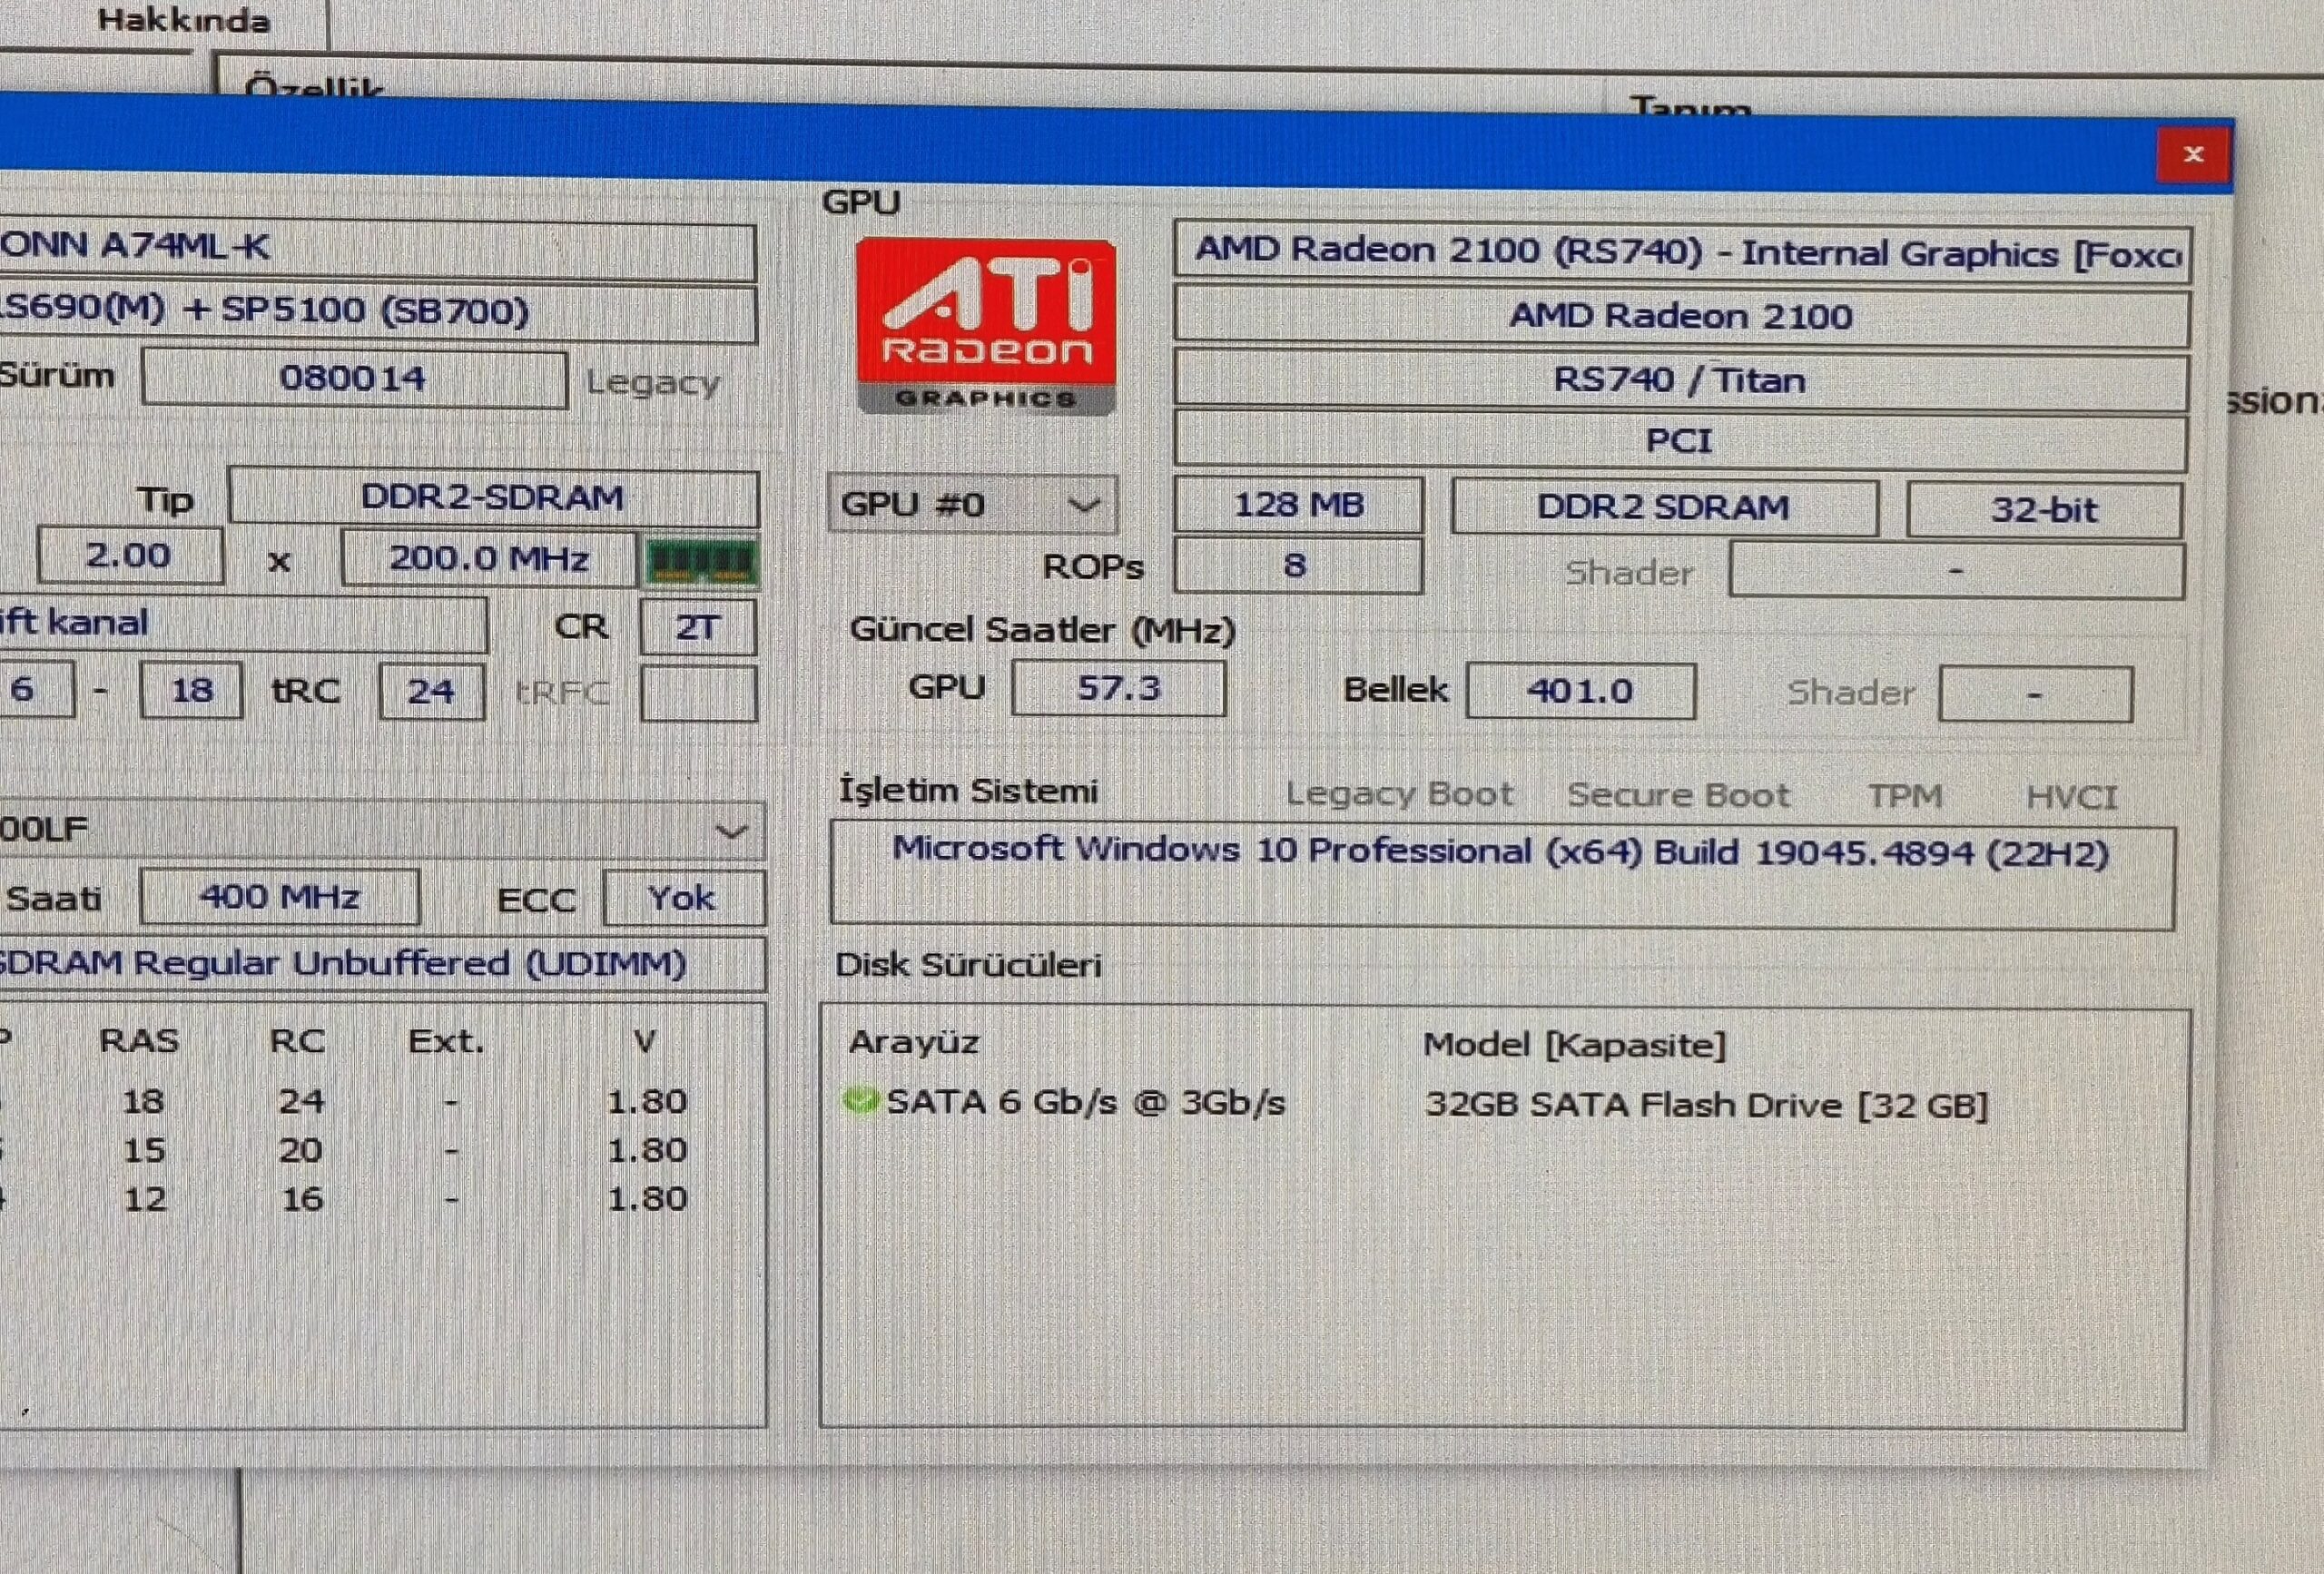The image size is (2324, 1574).
Task: Click the memory type DDR2-SDRAM field
Action: pos(493,497)
